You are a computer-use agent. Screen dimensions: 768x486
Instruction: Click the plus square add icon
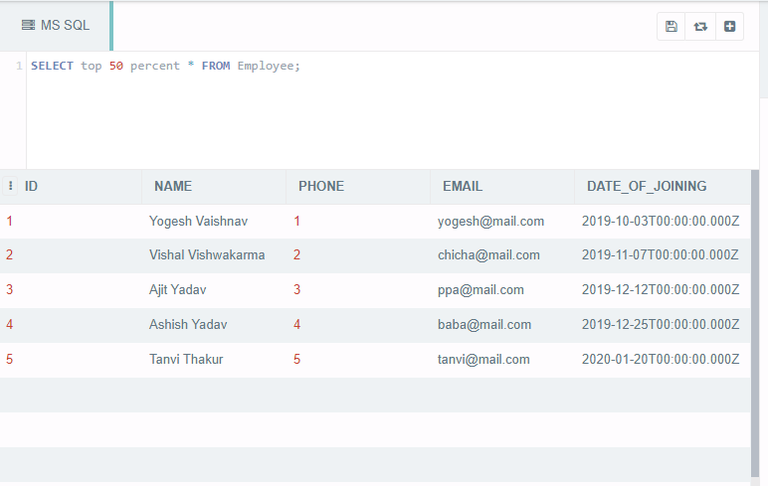(x=729, y=26)
